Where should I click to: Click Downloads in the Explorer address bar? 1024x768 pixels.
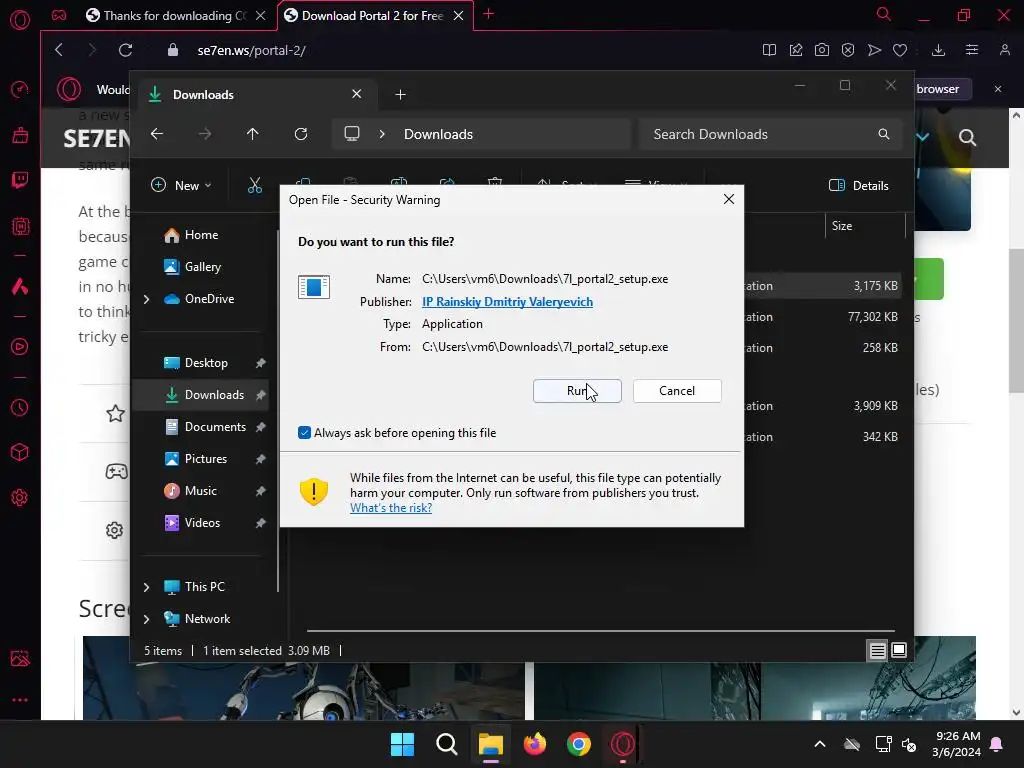coord(438,134)
